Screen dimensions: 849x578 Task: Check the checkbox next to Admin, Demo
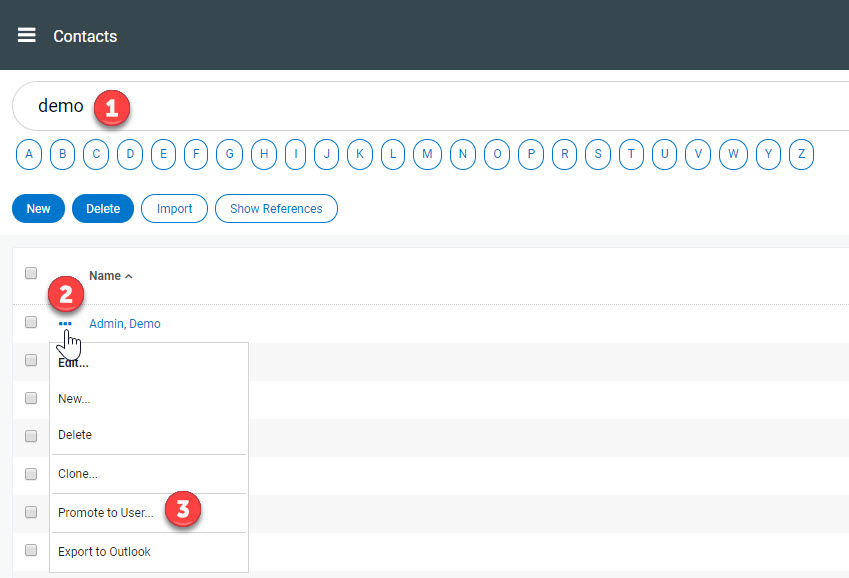pyautogui.click(x=30, y=322)
